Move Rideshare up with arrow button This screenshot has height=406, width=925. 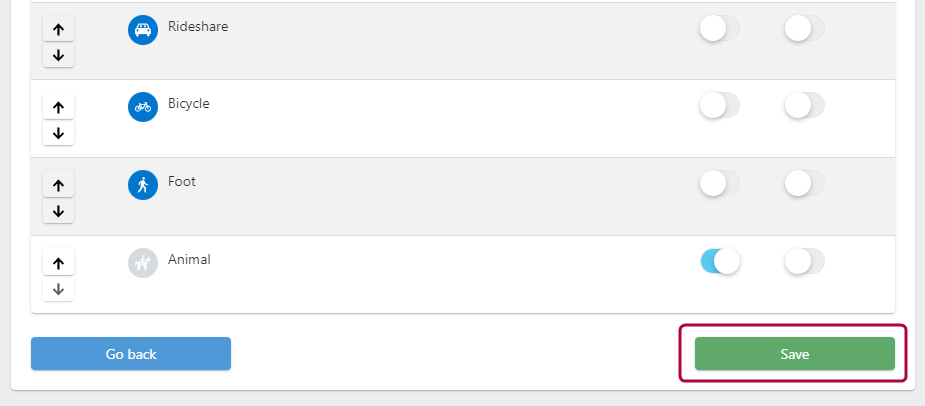click(x=58, y=29)
